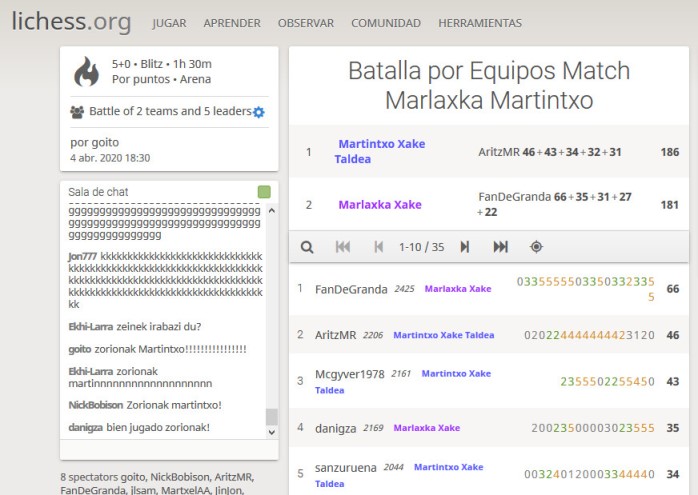The height and width of the screenshot is (495, 698).
Task: Go to next standings page
Action: [x=465, y=247]
